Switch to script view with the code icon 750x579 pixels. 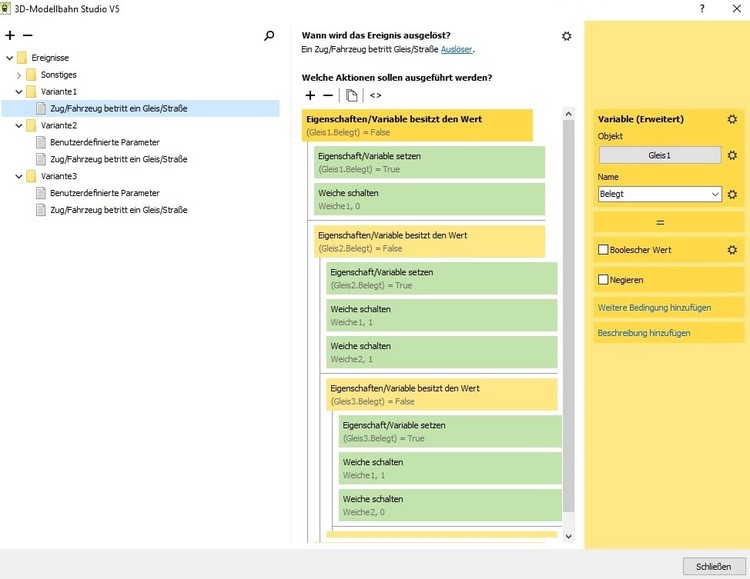[x=375, y=95]
